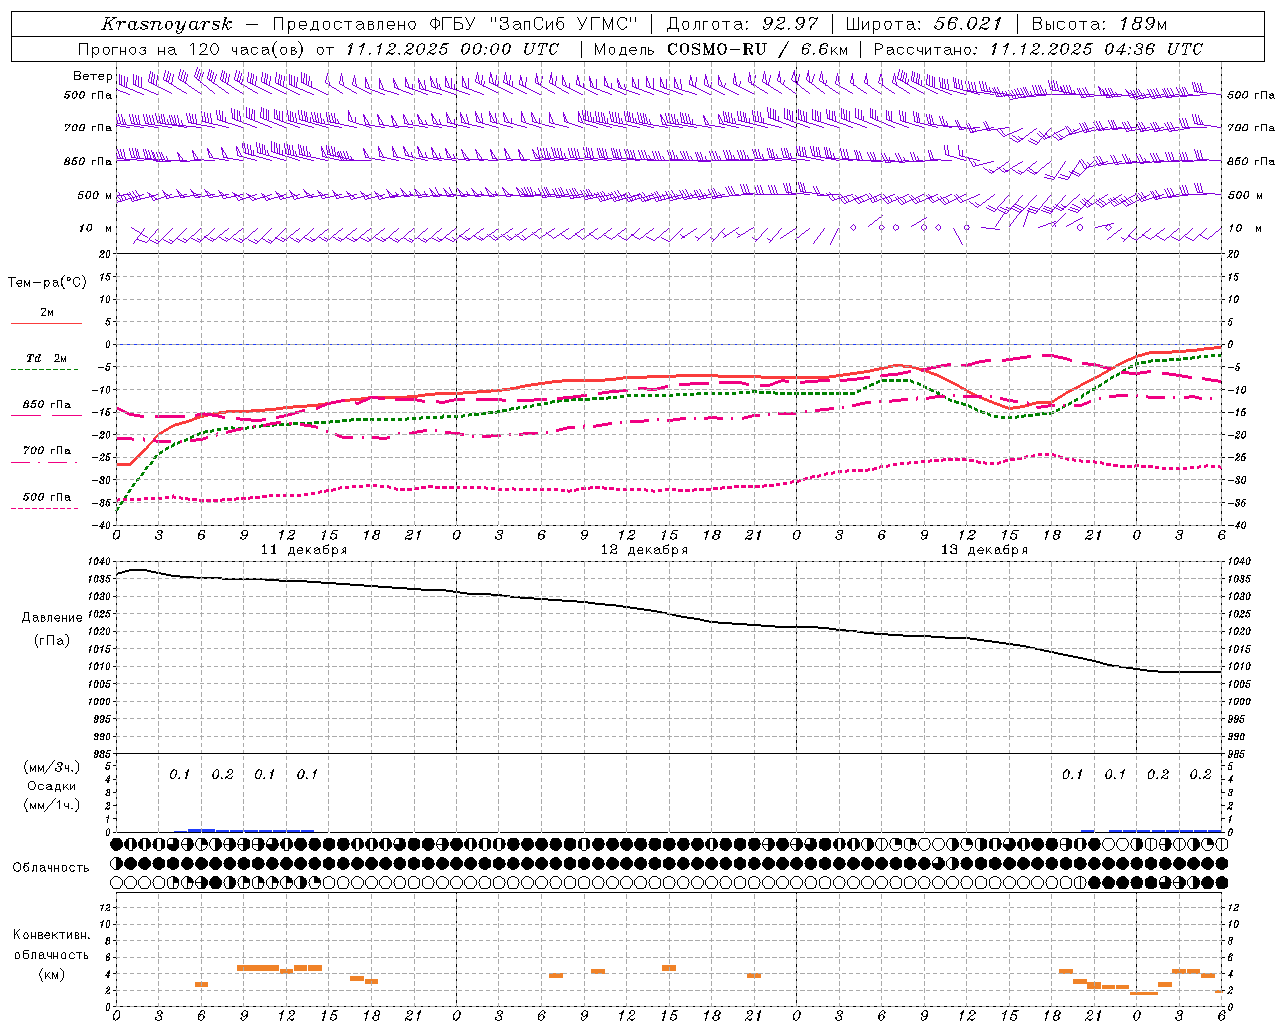This screenshot has width=1280, height=1024.
Task: Click the (км) unit under convective cloud label
Action: [52, 974]
